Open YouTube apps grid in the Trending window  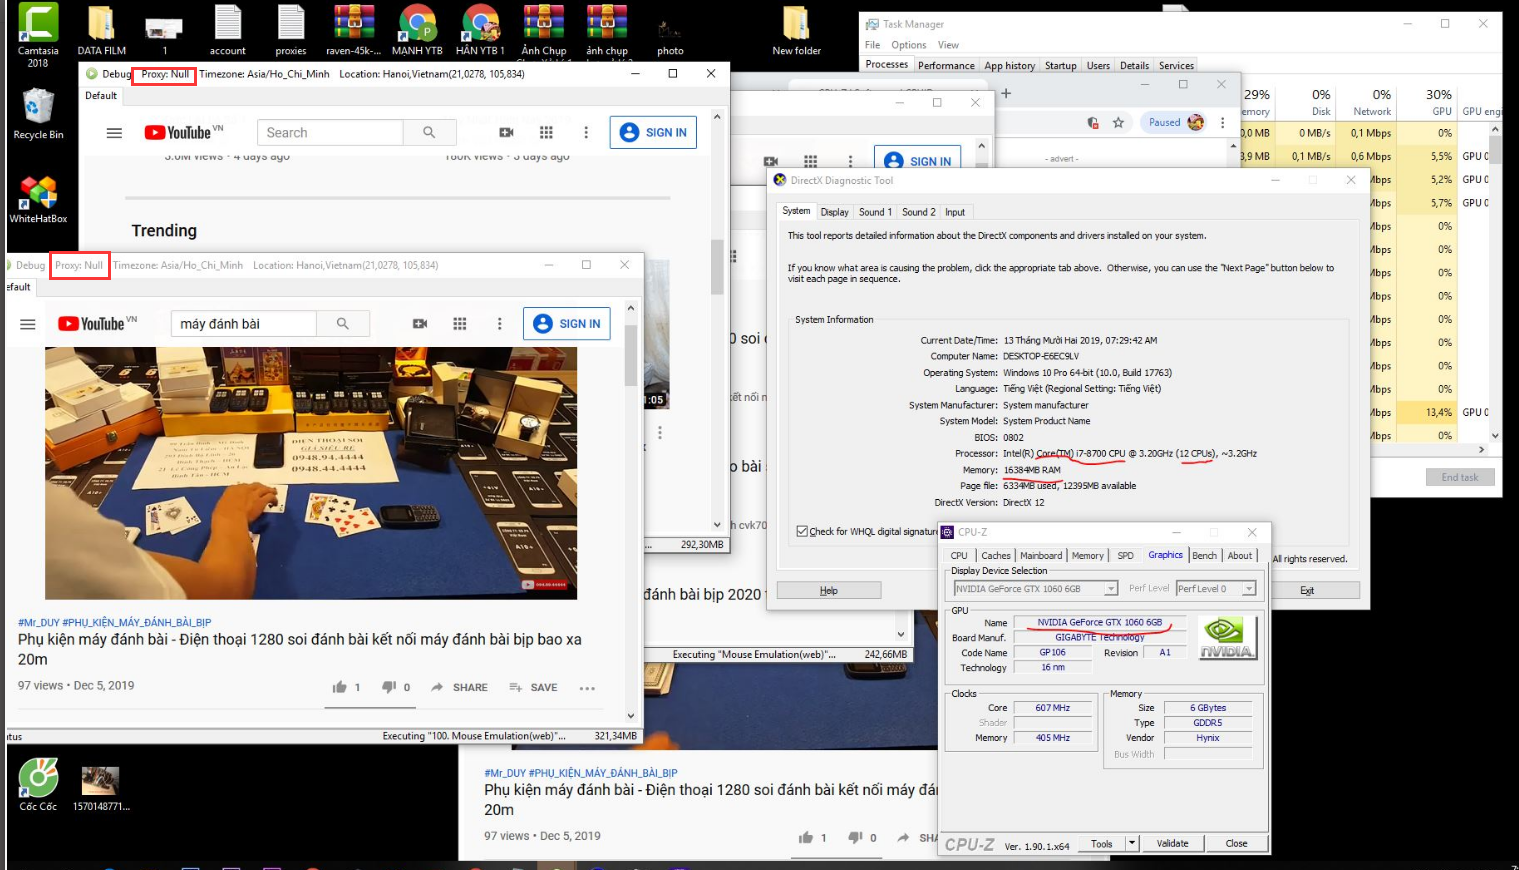pyautogui.click(x=546, y=133)
